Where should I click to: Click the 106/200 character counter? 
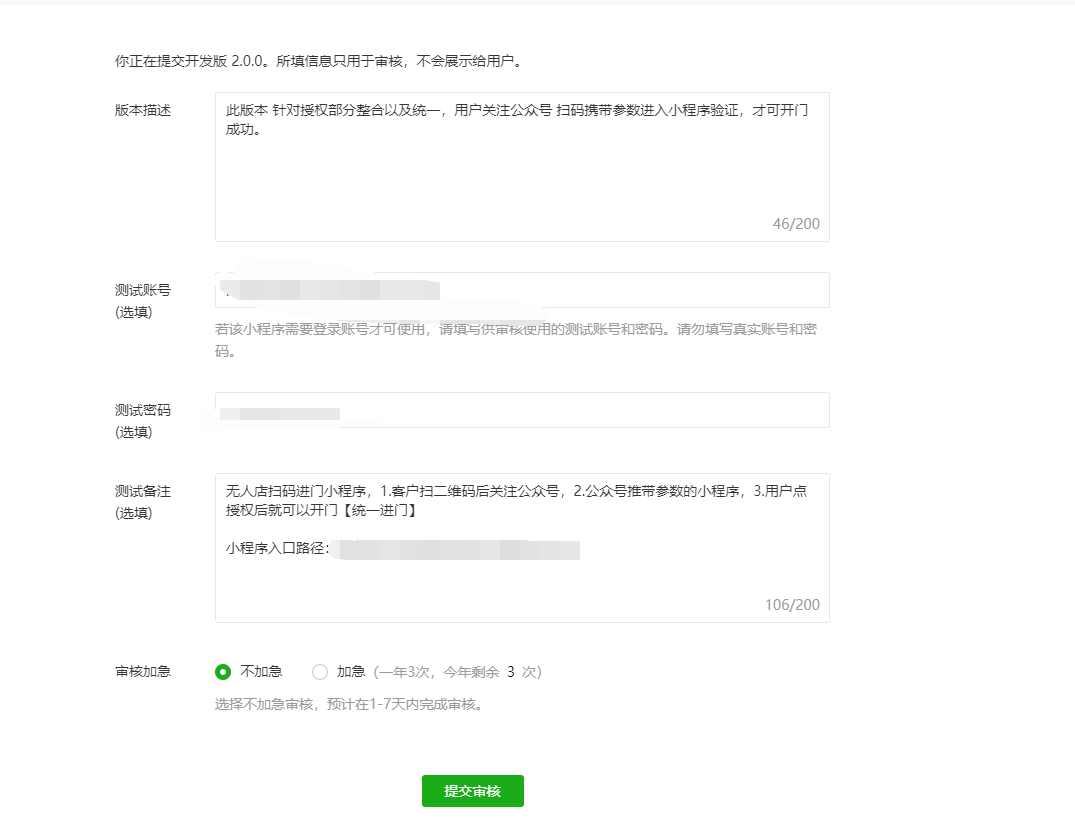pyautogui.click(x=792, y=605)
